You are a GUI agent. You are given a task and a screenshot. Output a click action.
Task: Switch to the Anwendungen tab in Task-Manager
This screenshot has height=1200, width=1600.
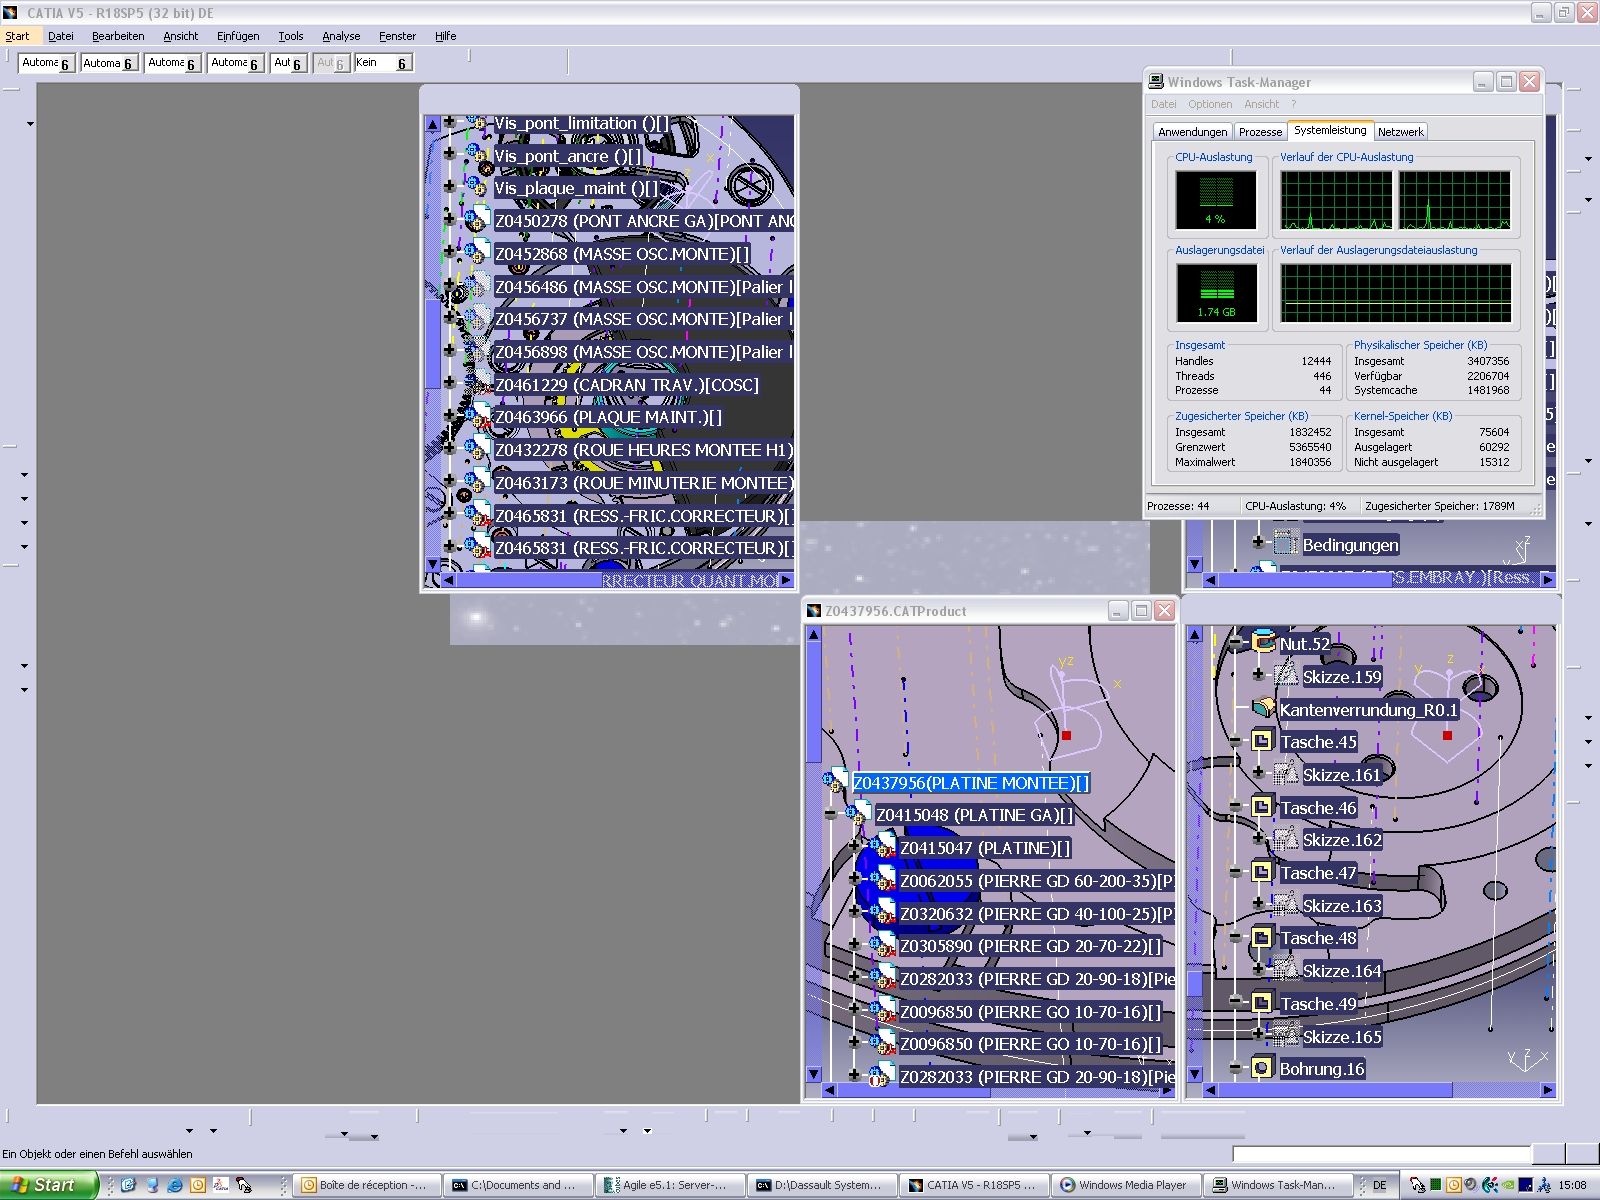[1192, 132]
